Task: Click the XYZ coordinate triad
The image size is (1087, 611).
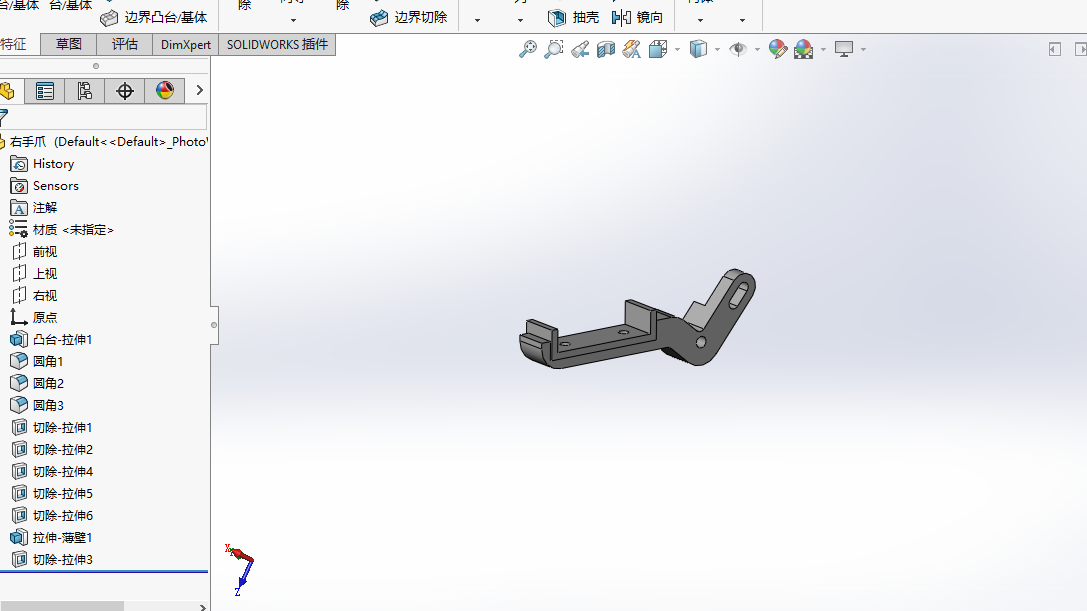Action: pos(240,569)
